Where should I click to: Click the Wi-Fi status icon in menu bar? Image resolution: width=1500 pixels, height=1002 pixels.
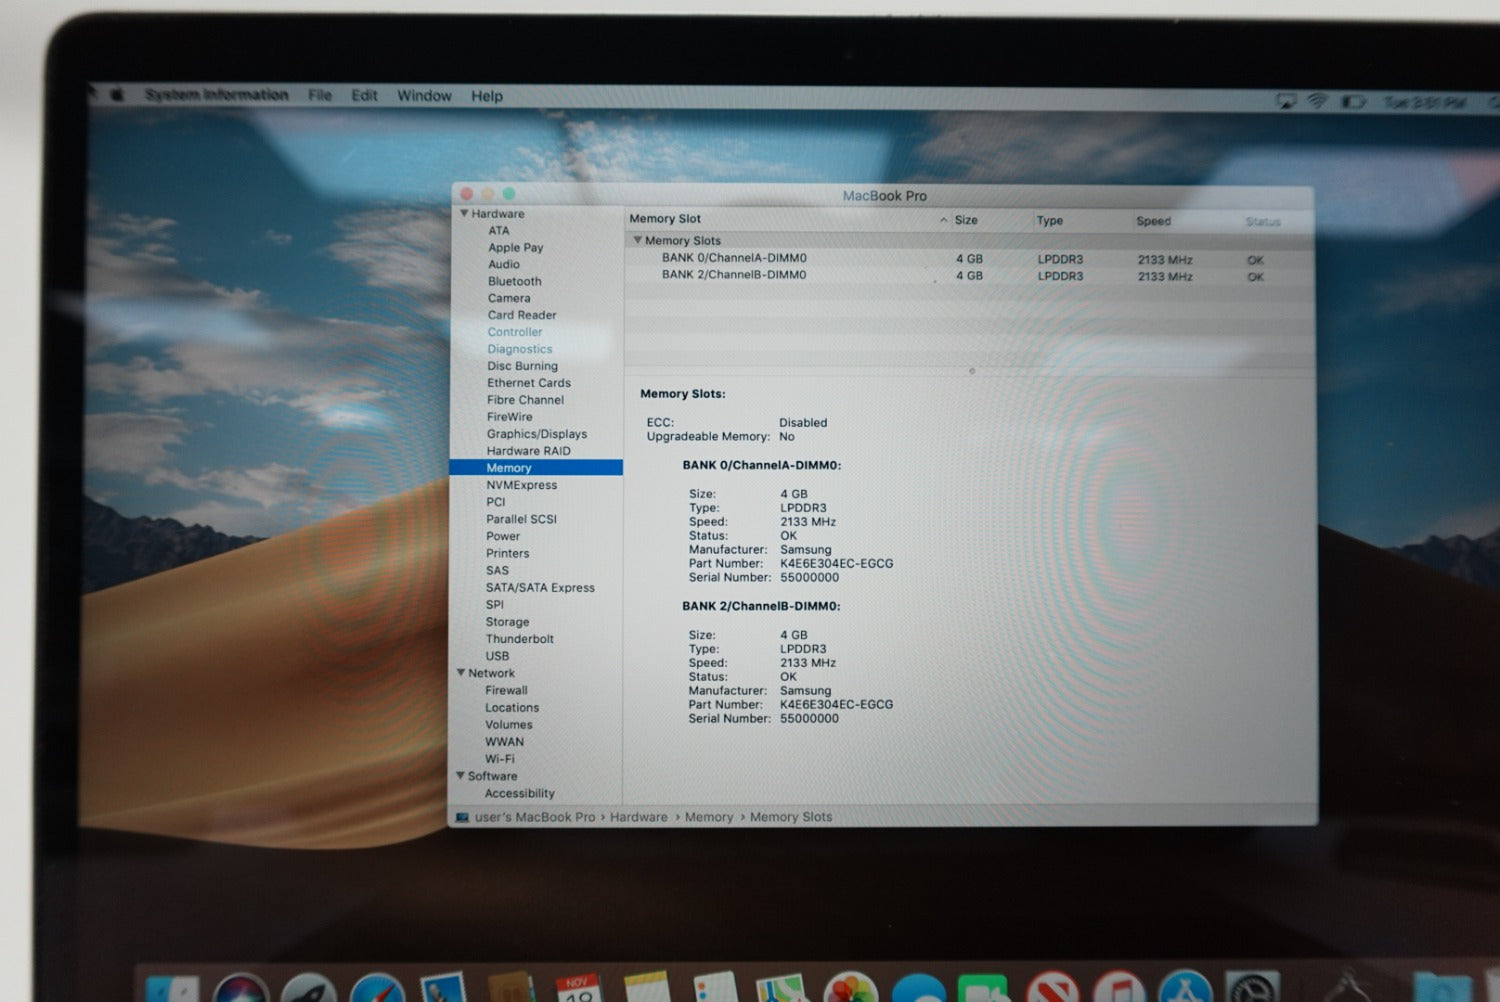click(x=1317, y=101)
